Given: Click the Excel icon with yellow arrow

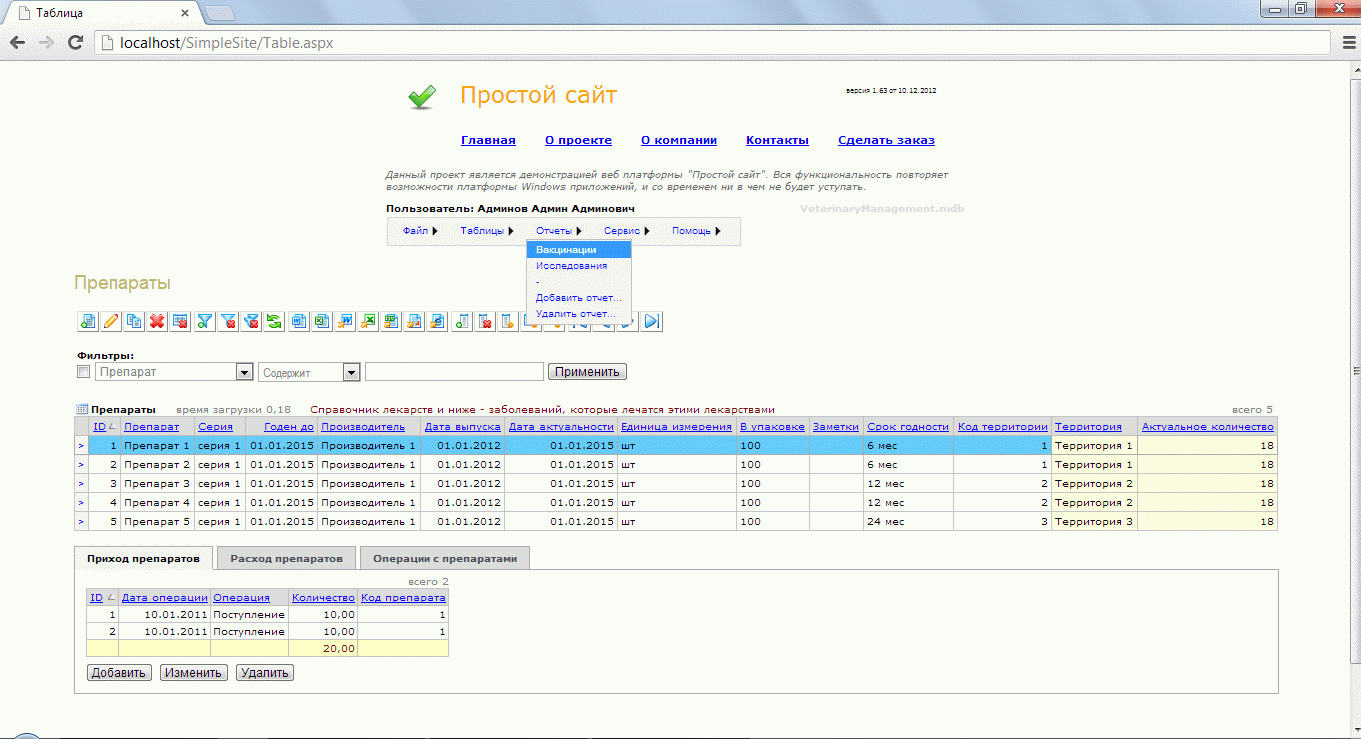Looking at the screenshot, I should 368,321.
